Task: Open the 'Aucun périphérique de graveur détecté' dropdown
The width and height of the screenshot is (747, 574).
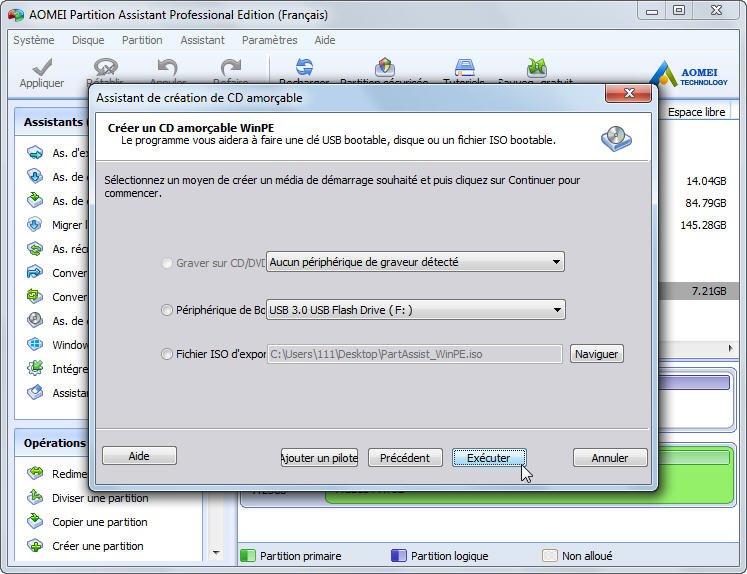Action: 415,262
